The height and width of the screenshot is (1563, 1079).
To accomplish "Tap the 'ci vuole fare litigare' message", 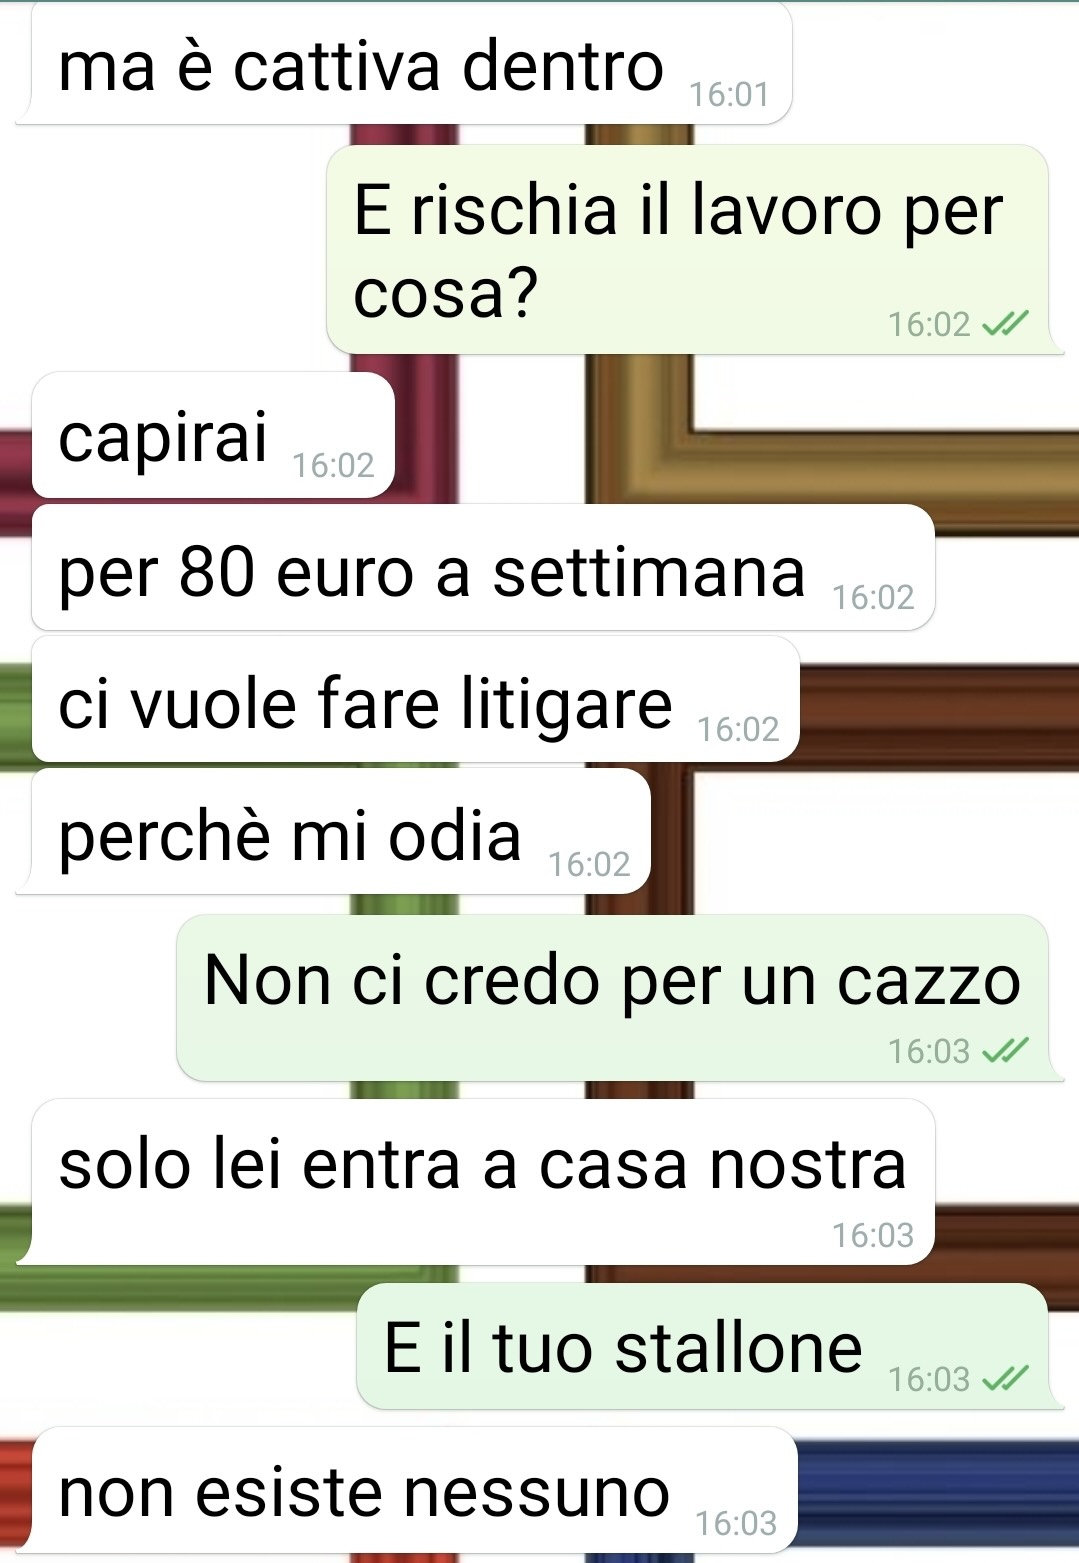I will pyautogui.click(x=416, y=700).
